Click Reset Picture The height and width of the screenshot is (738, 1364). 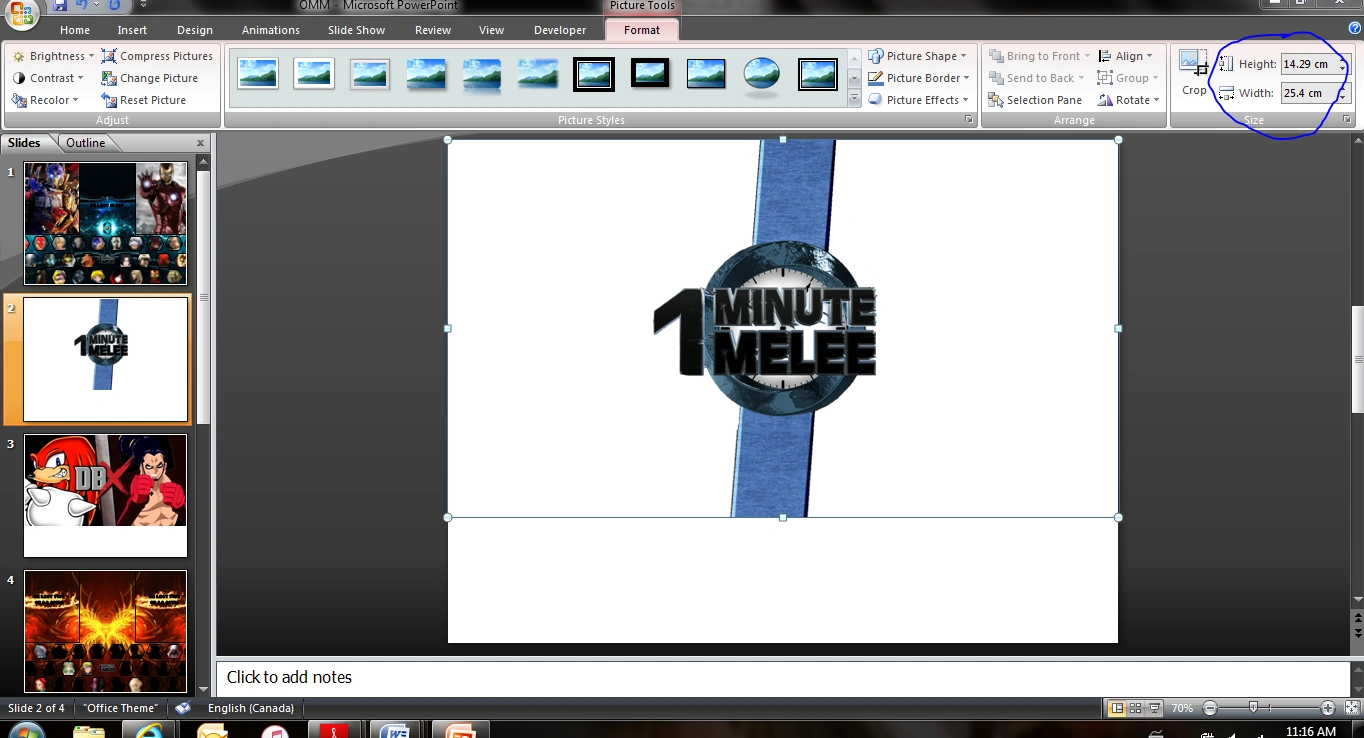pyautogui.click(x=144, y=100)
